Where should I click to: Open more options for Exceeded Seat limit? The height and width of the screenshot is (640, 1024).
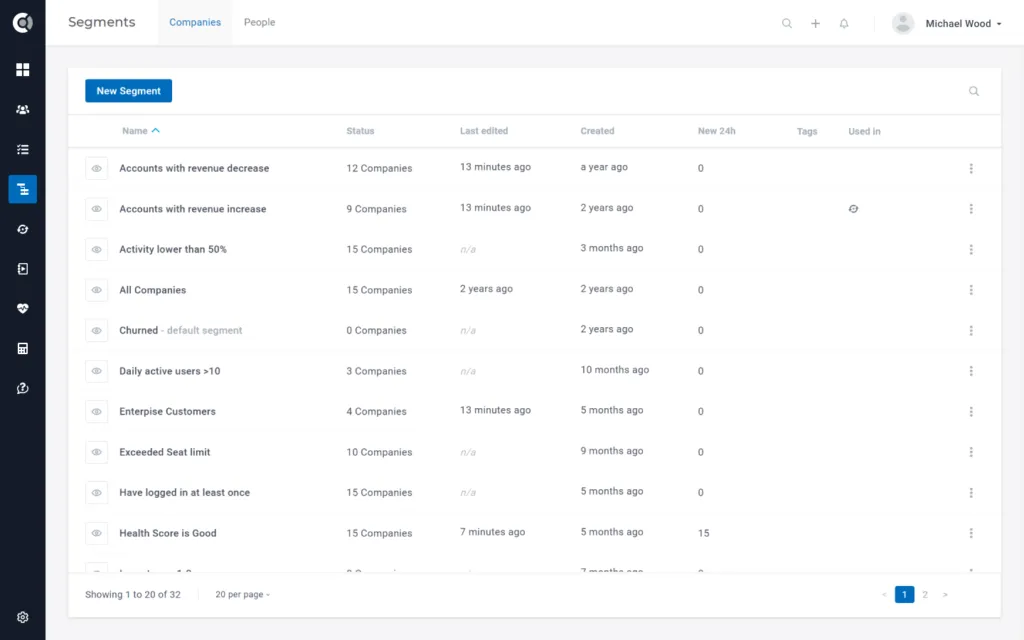tap(971, 452)
